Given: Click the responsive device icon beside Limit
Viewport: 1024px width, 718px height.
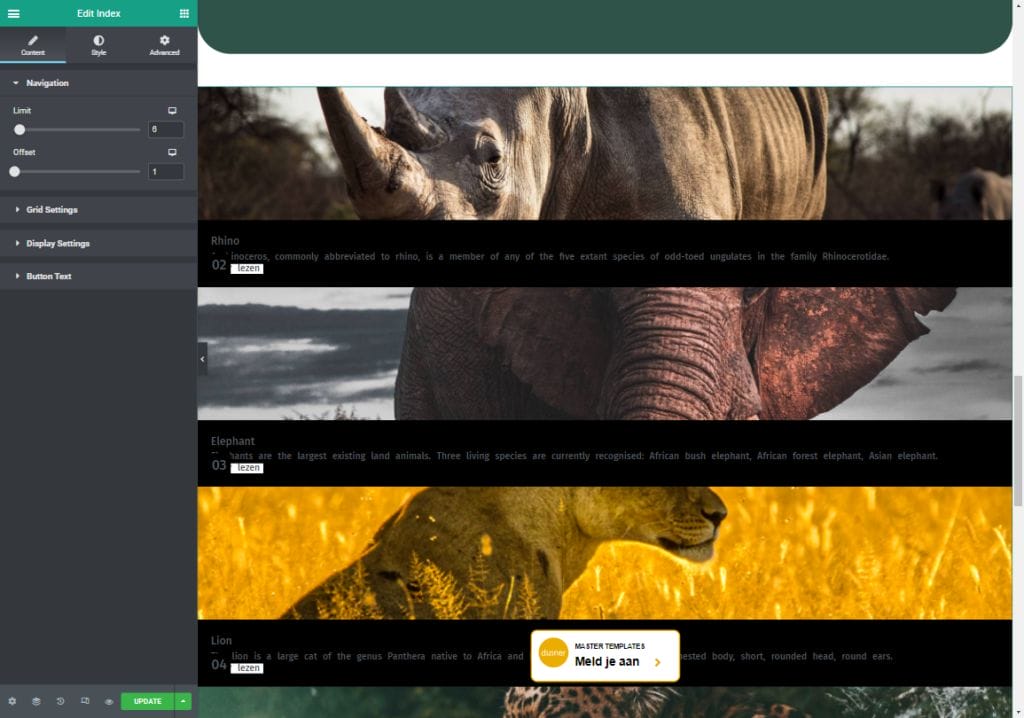Looking at the screenshot, I should point(172,110).
